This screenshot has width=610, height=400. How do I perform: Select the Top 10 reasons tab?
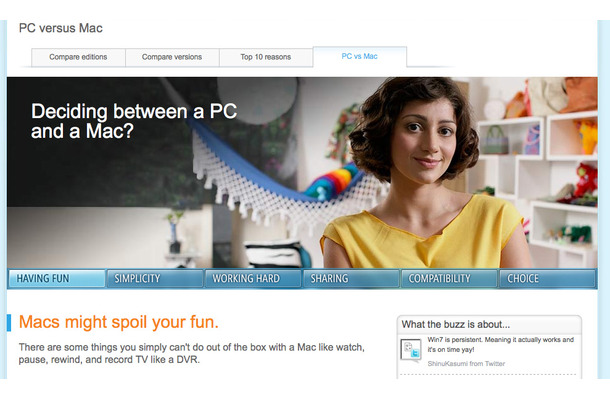tap(266, 57)
